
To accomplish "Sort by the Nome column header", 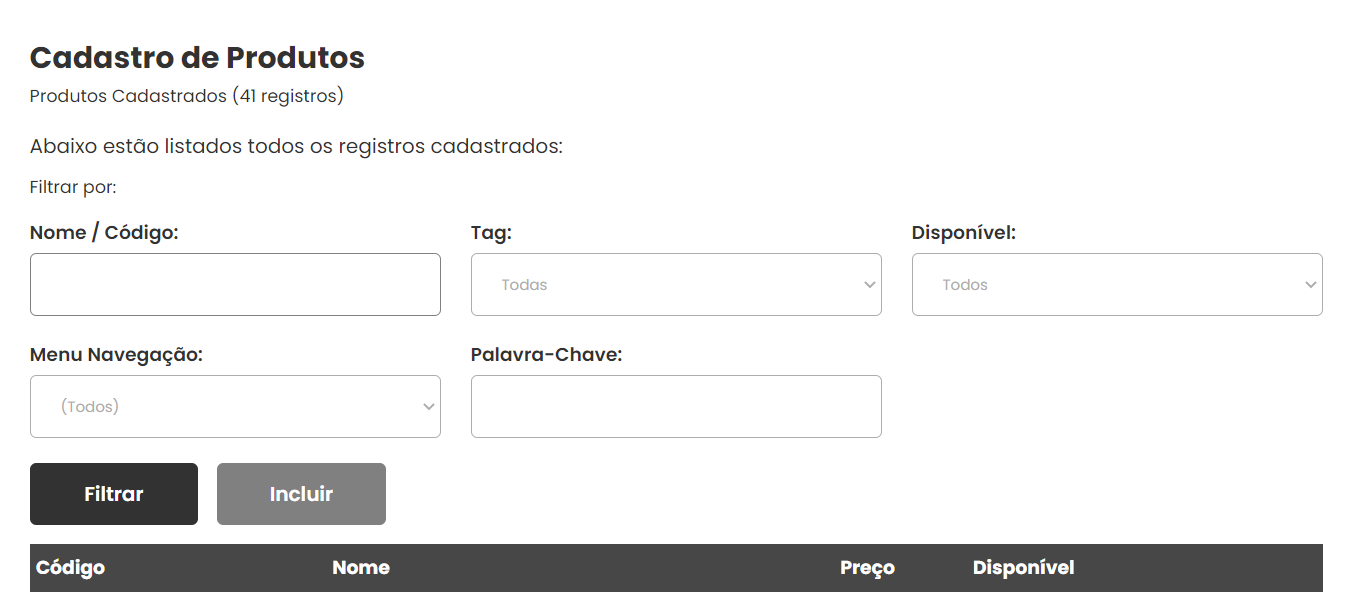I will coord(361,568).
